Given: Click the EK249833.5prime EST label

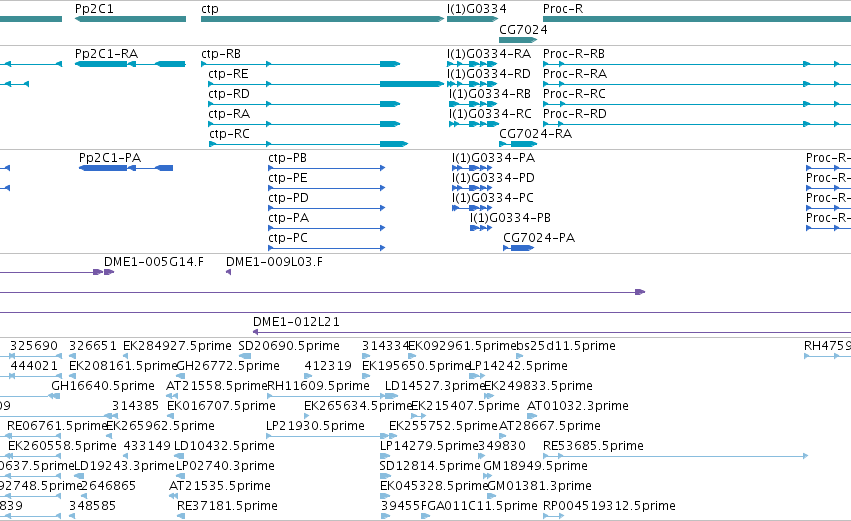Looking at the screenshot, I should (x=538, y=386).
